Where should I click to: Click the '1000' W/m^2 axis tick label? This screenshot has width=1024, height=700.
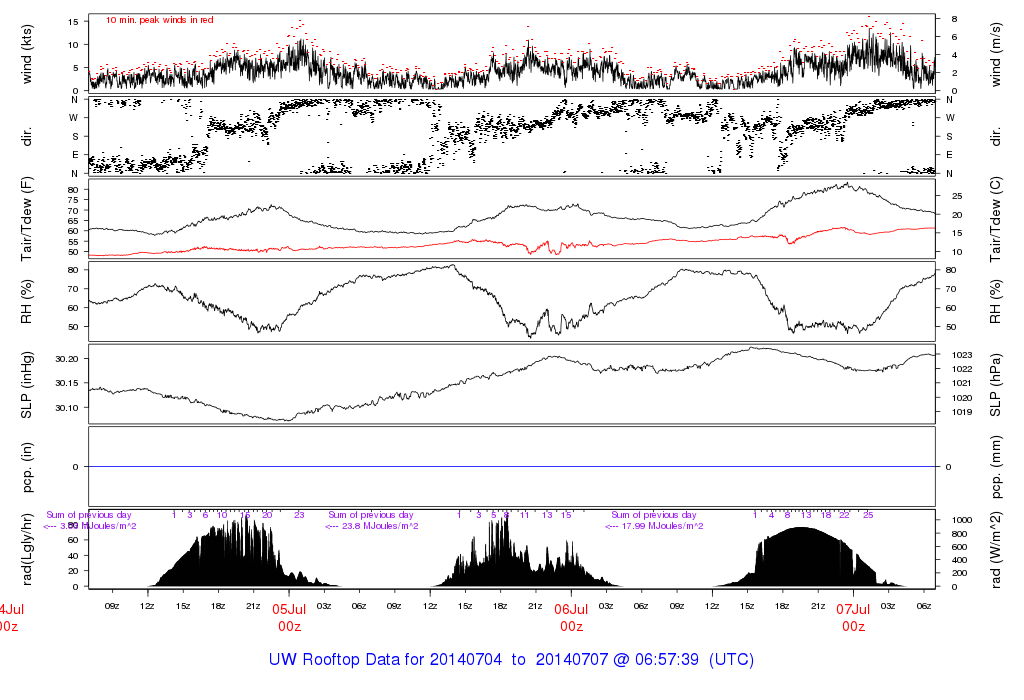tap(962, 520)
